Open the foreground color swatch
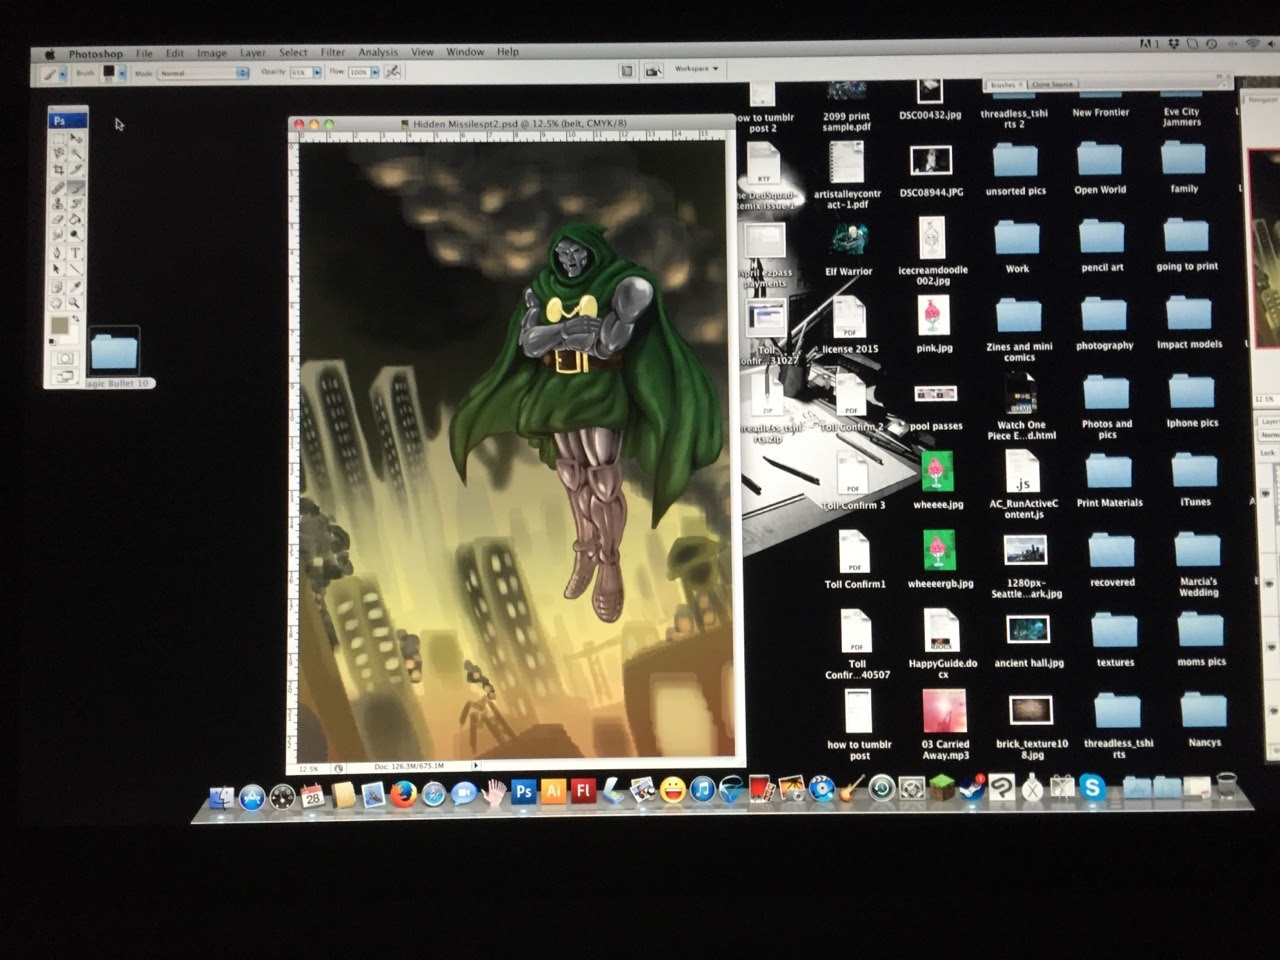Viewport: 1280px width, 960px height. 60,325
